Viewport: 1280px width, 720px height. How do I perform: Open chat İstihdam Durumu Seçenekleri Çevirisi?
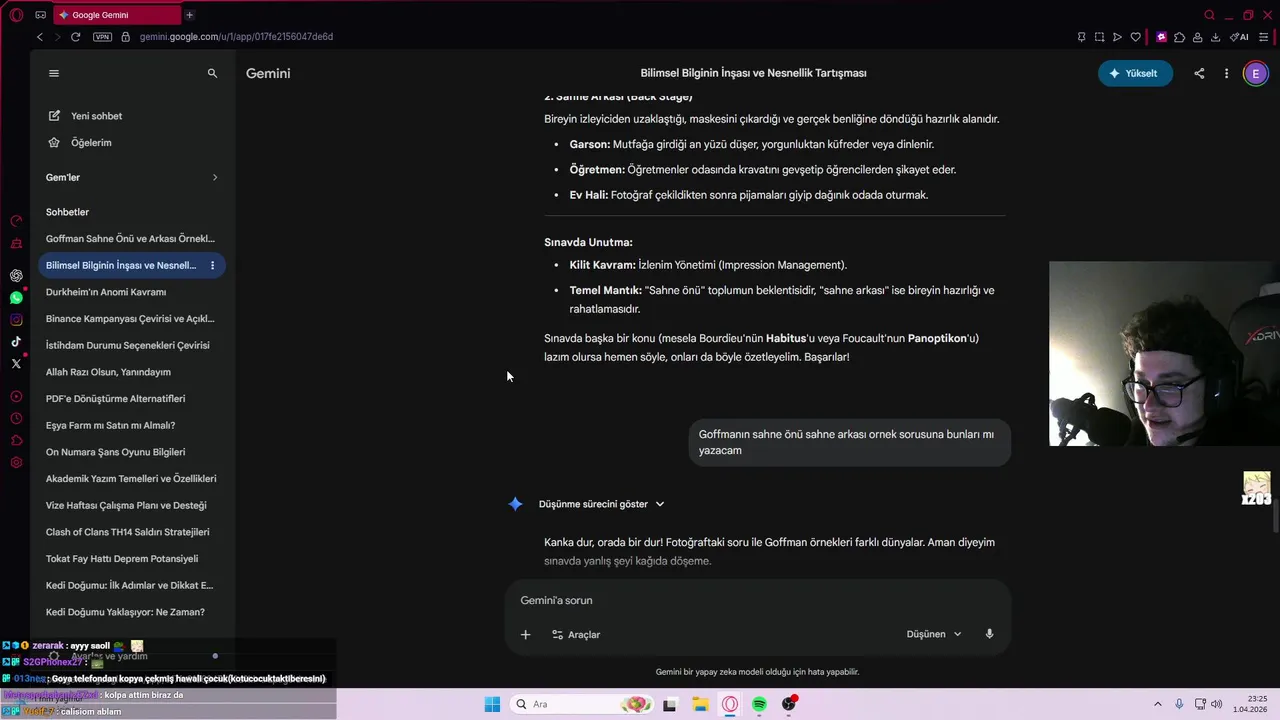click(x=128, y=345)
